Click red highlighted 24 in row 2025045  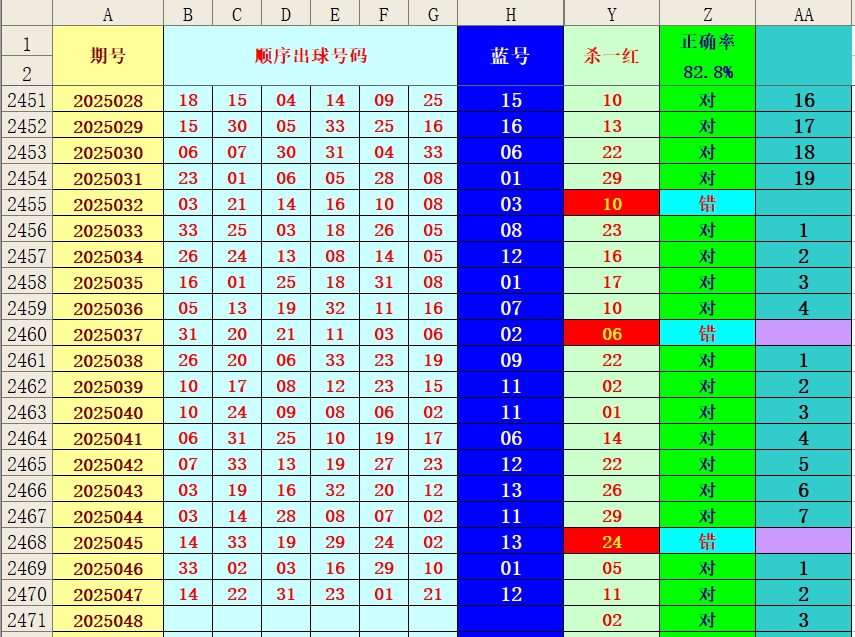tap(612, 542)
